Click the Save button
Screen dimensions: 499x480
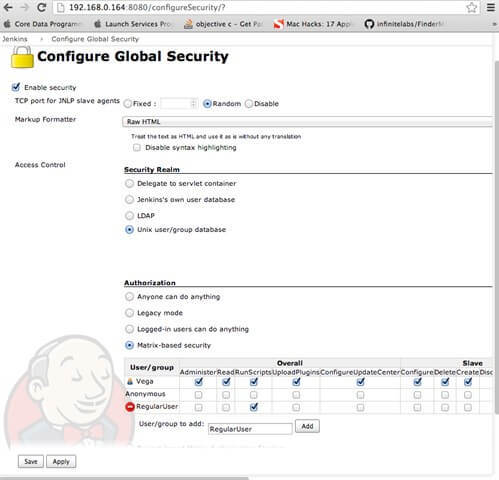(x=31, y=462)
